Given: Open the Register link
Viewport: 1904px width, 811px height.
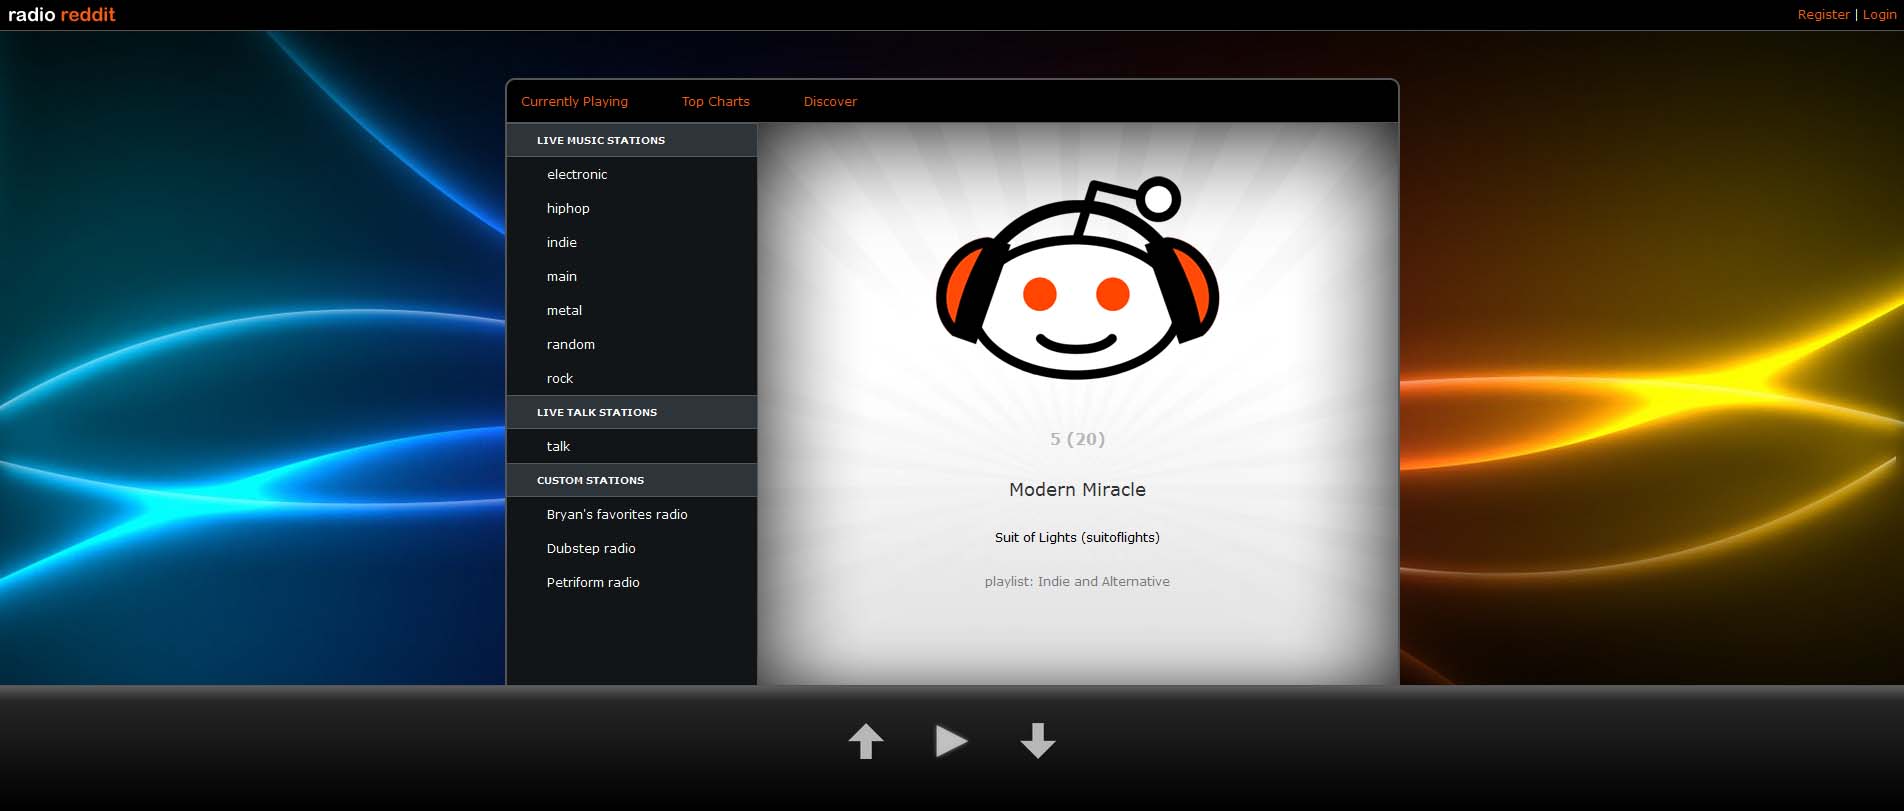Looking at the screenshot, I should pos(1823,15).
